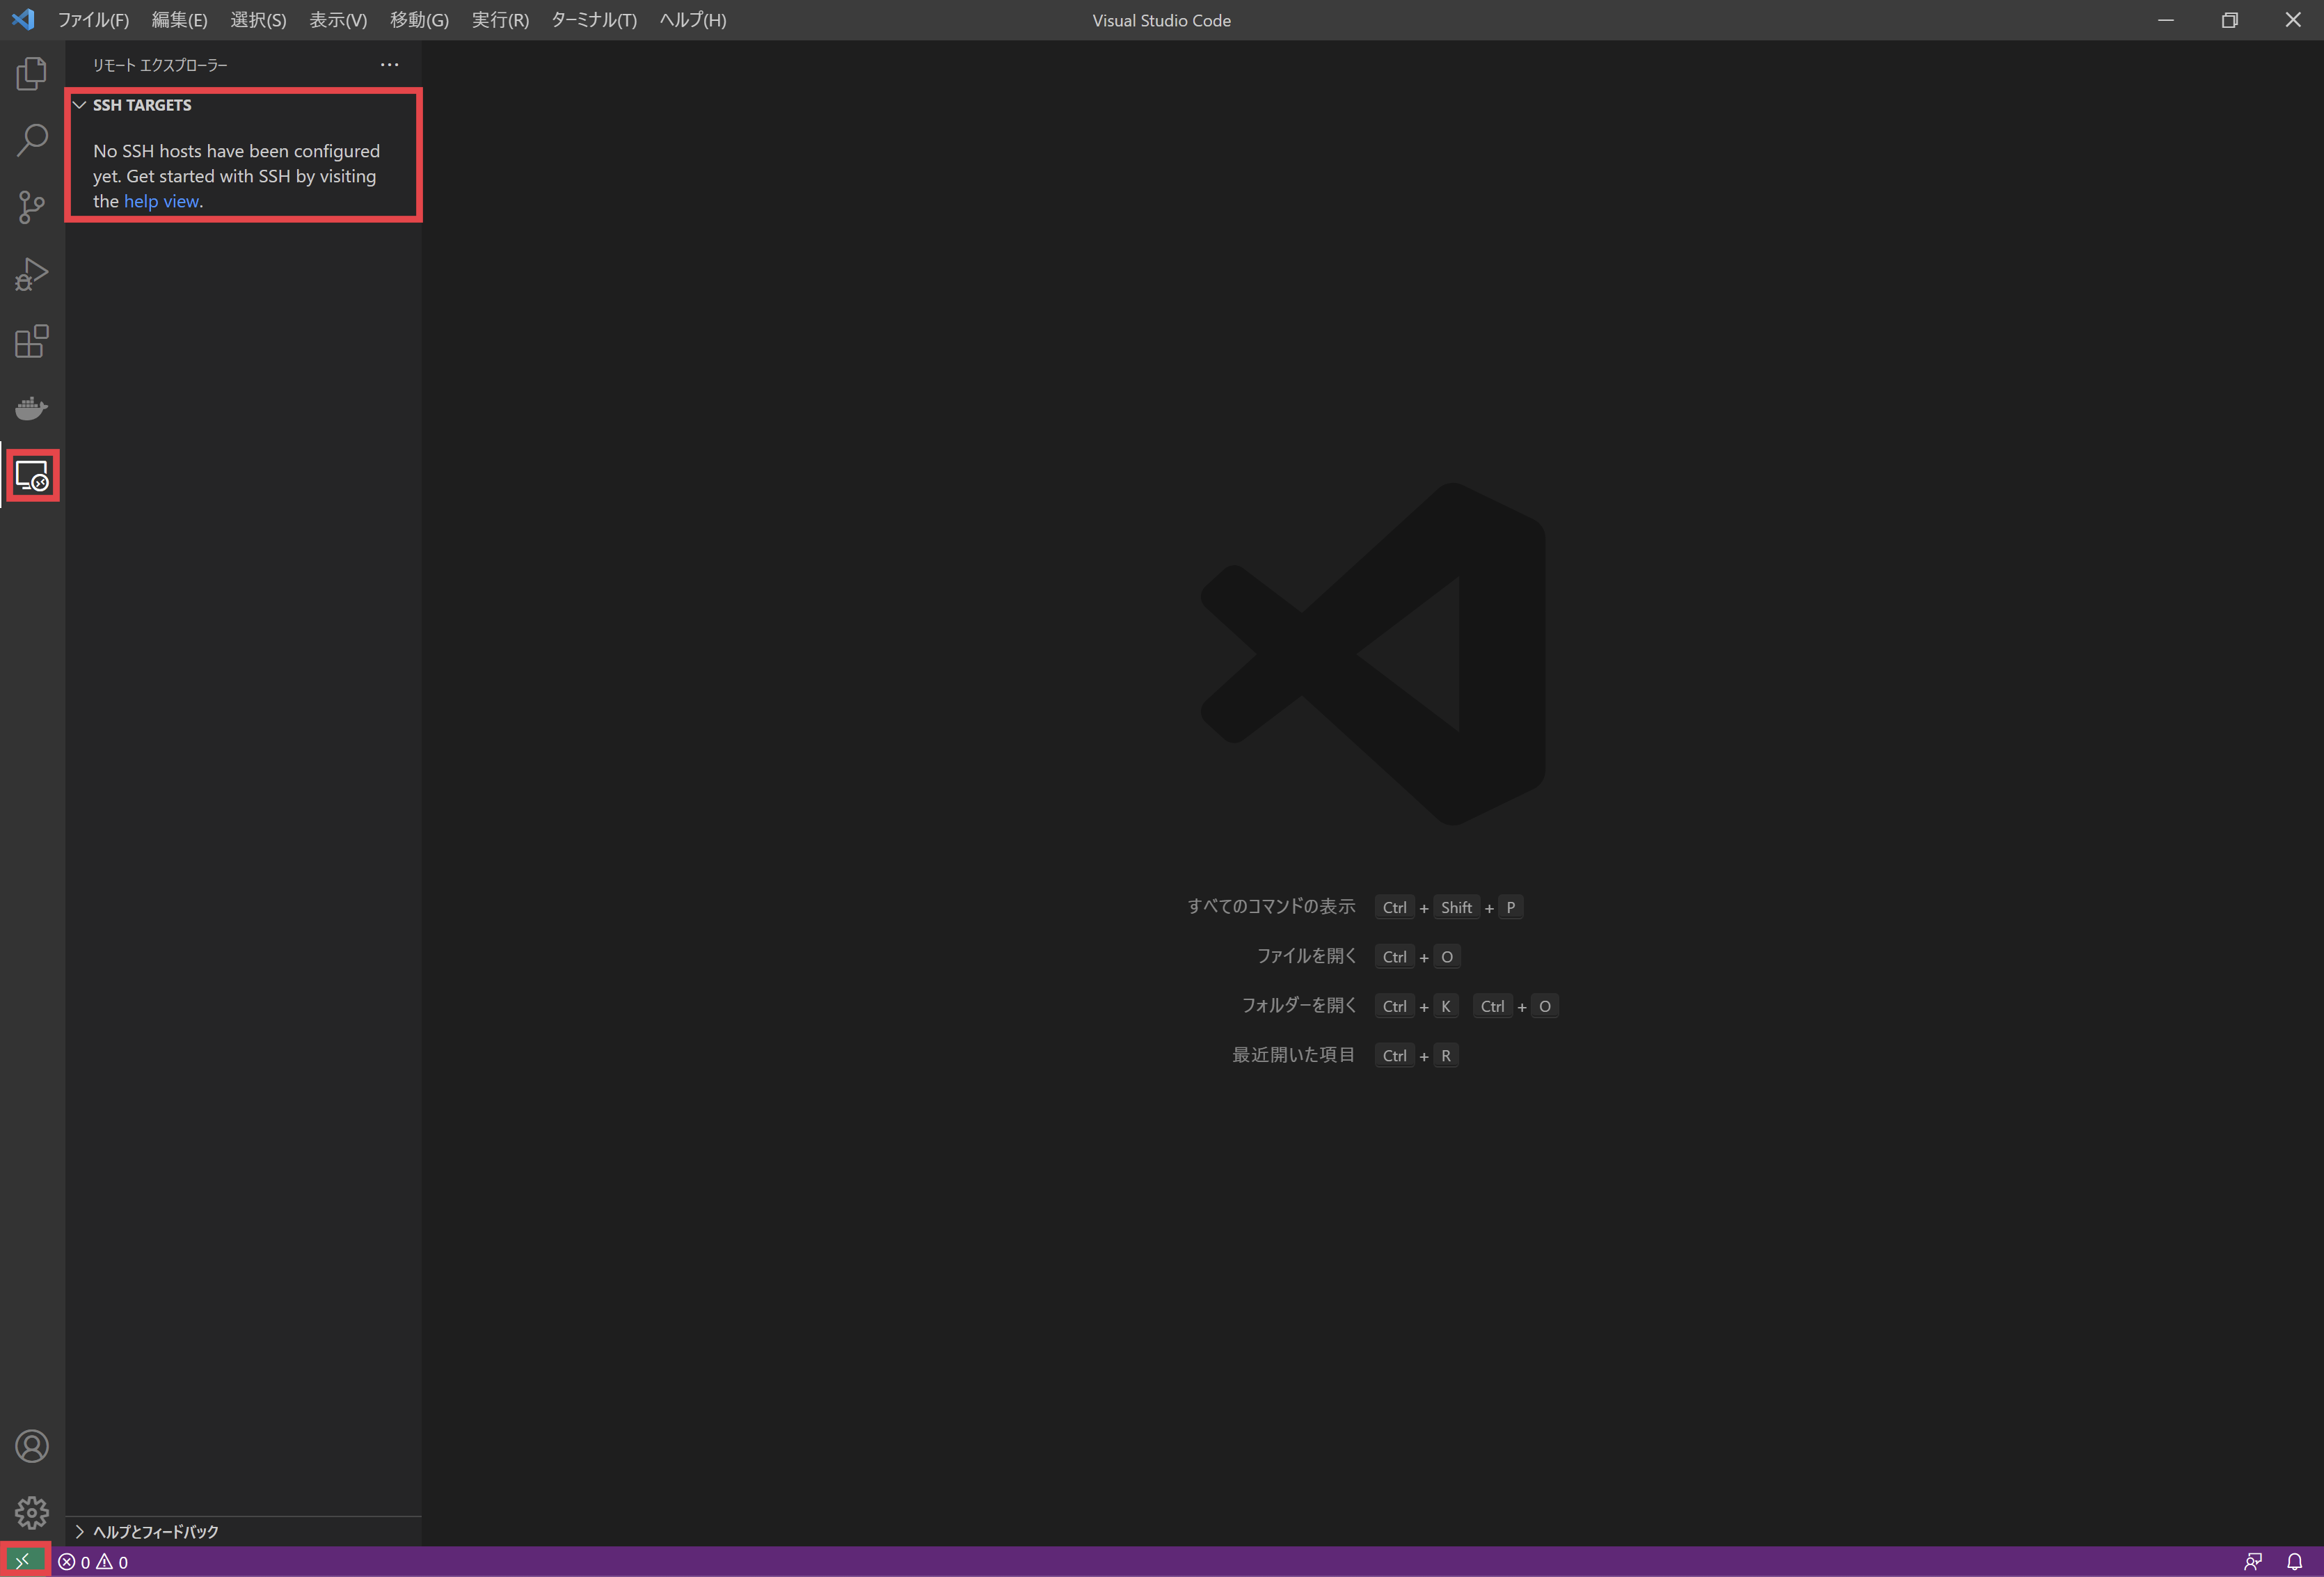2324x1577 pixels.
Task: Open the Remote Explorer icon
Action: coord(31,476)
